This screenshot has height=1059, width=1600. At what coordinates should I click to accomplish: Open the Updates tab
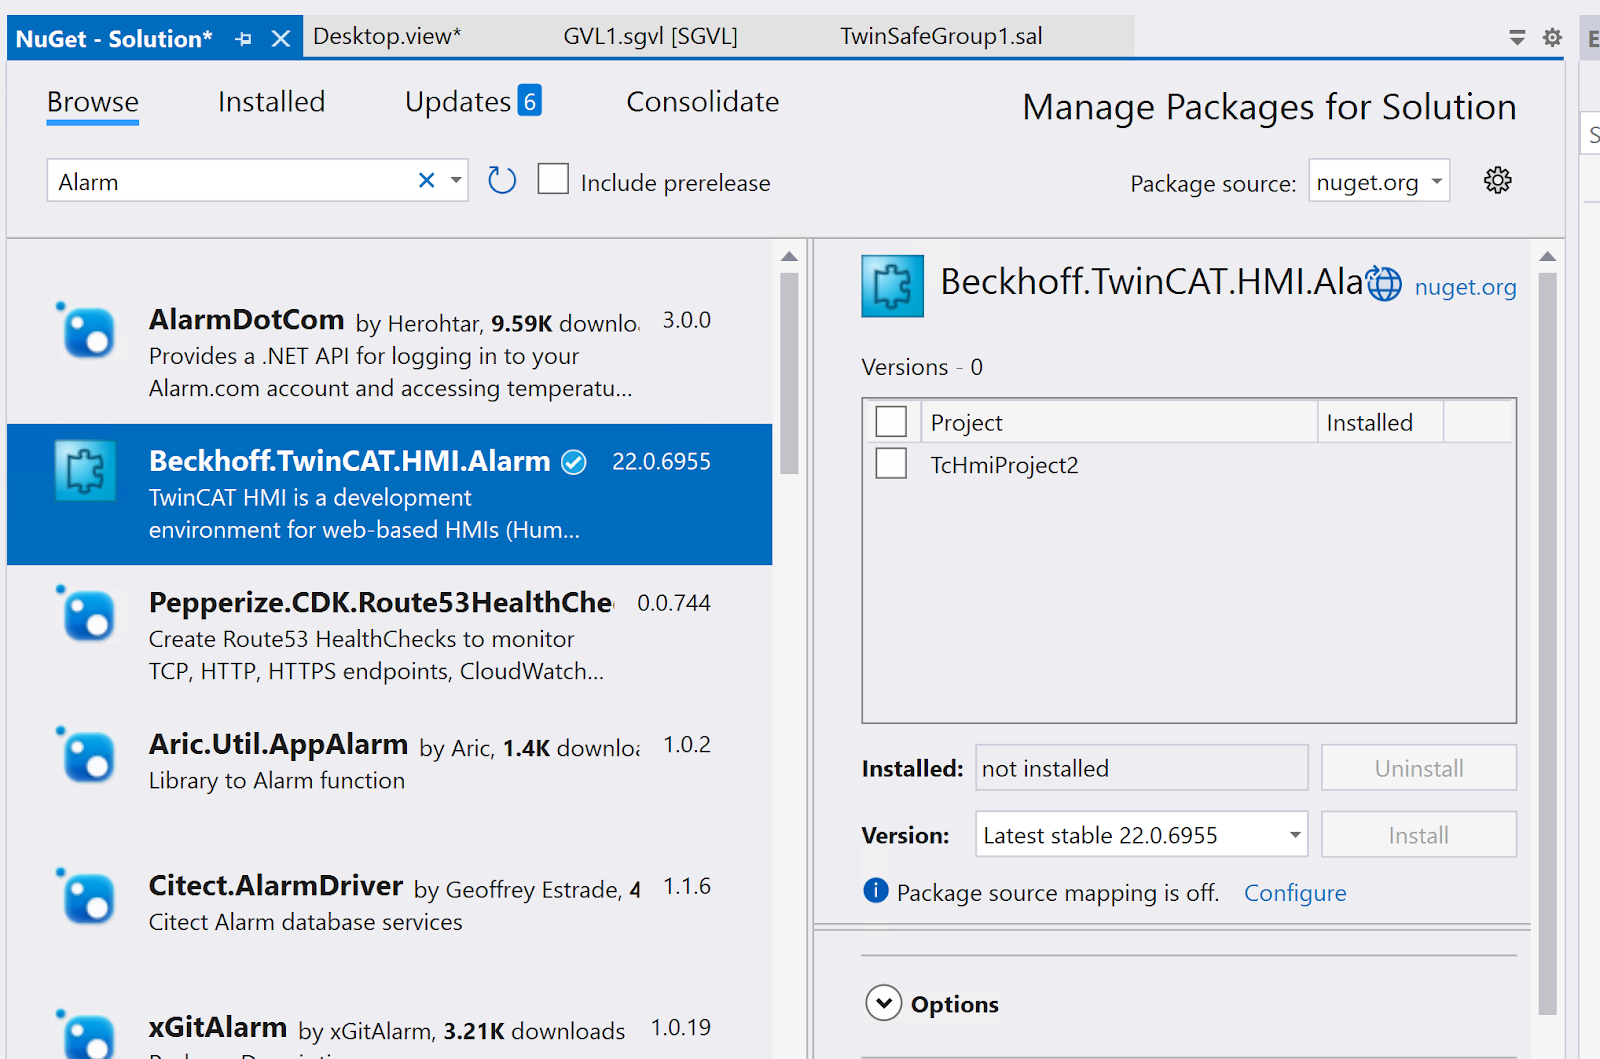pyautogui.click(x=458, y=102)
